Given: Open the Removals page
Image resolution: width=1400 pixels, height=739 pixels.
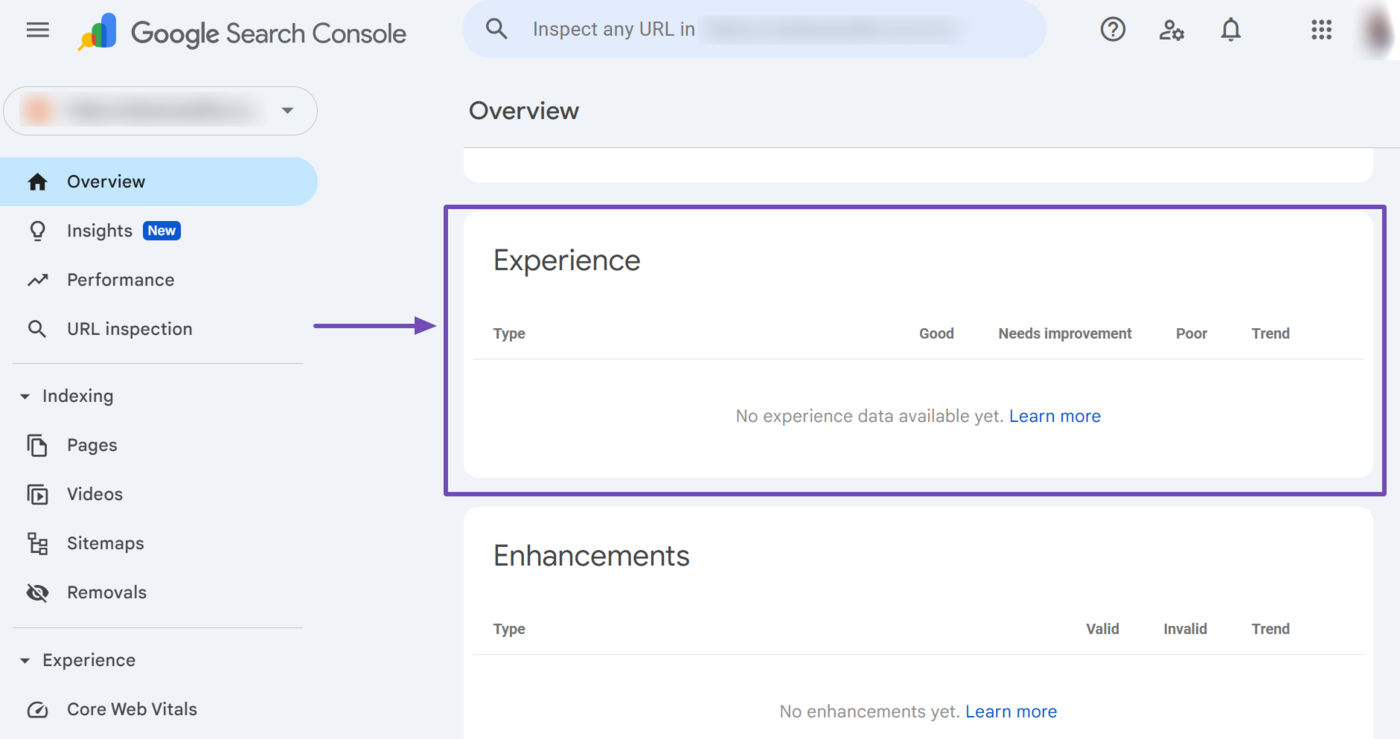Looking at the screenshot, I should [106, 592].
